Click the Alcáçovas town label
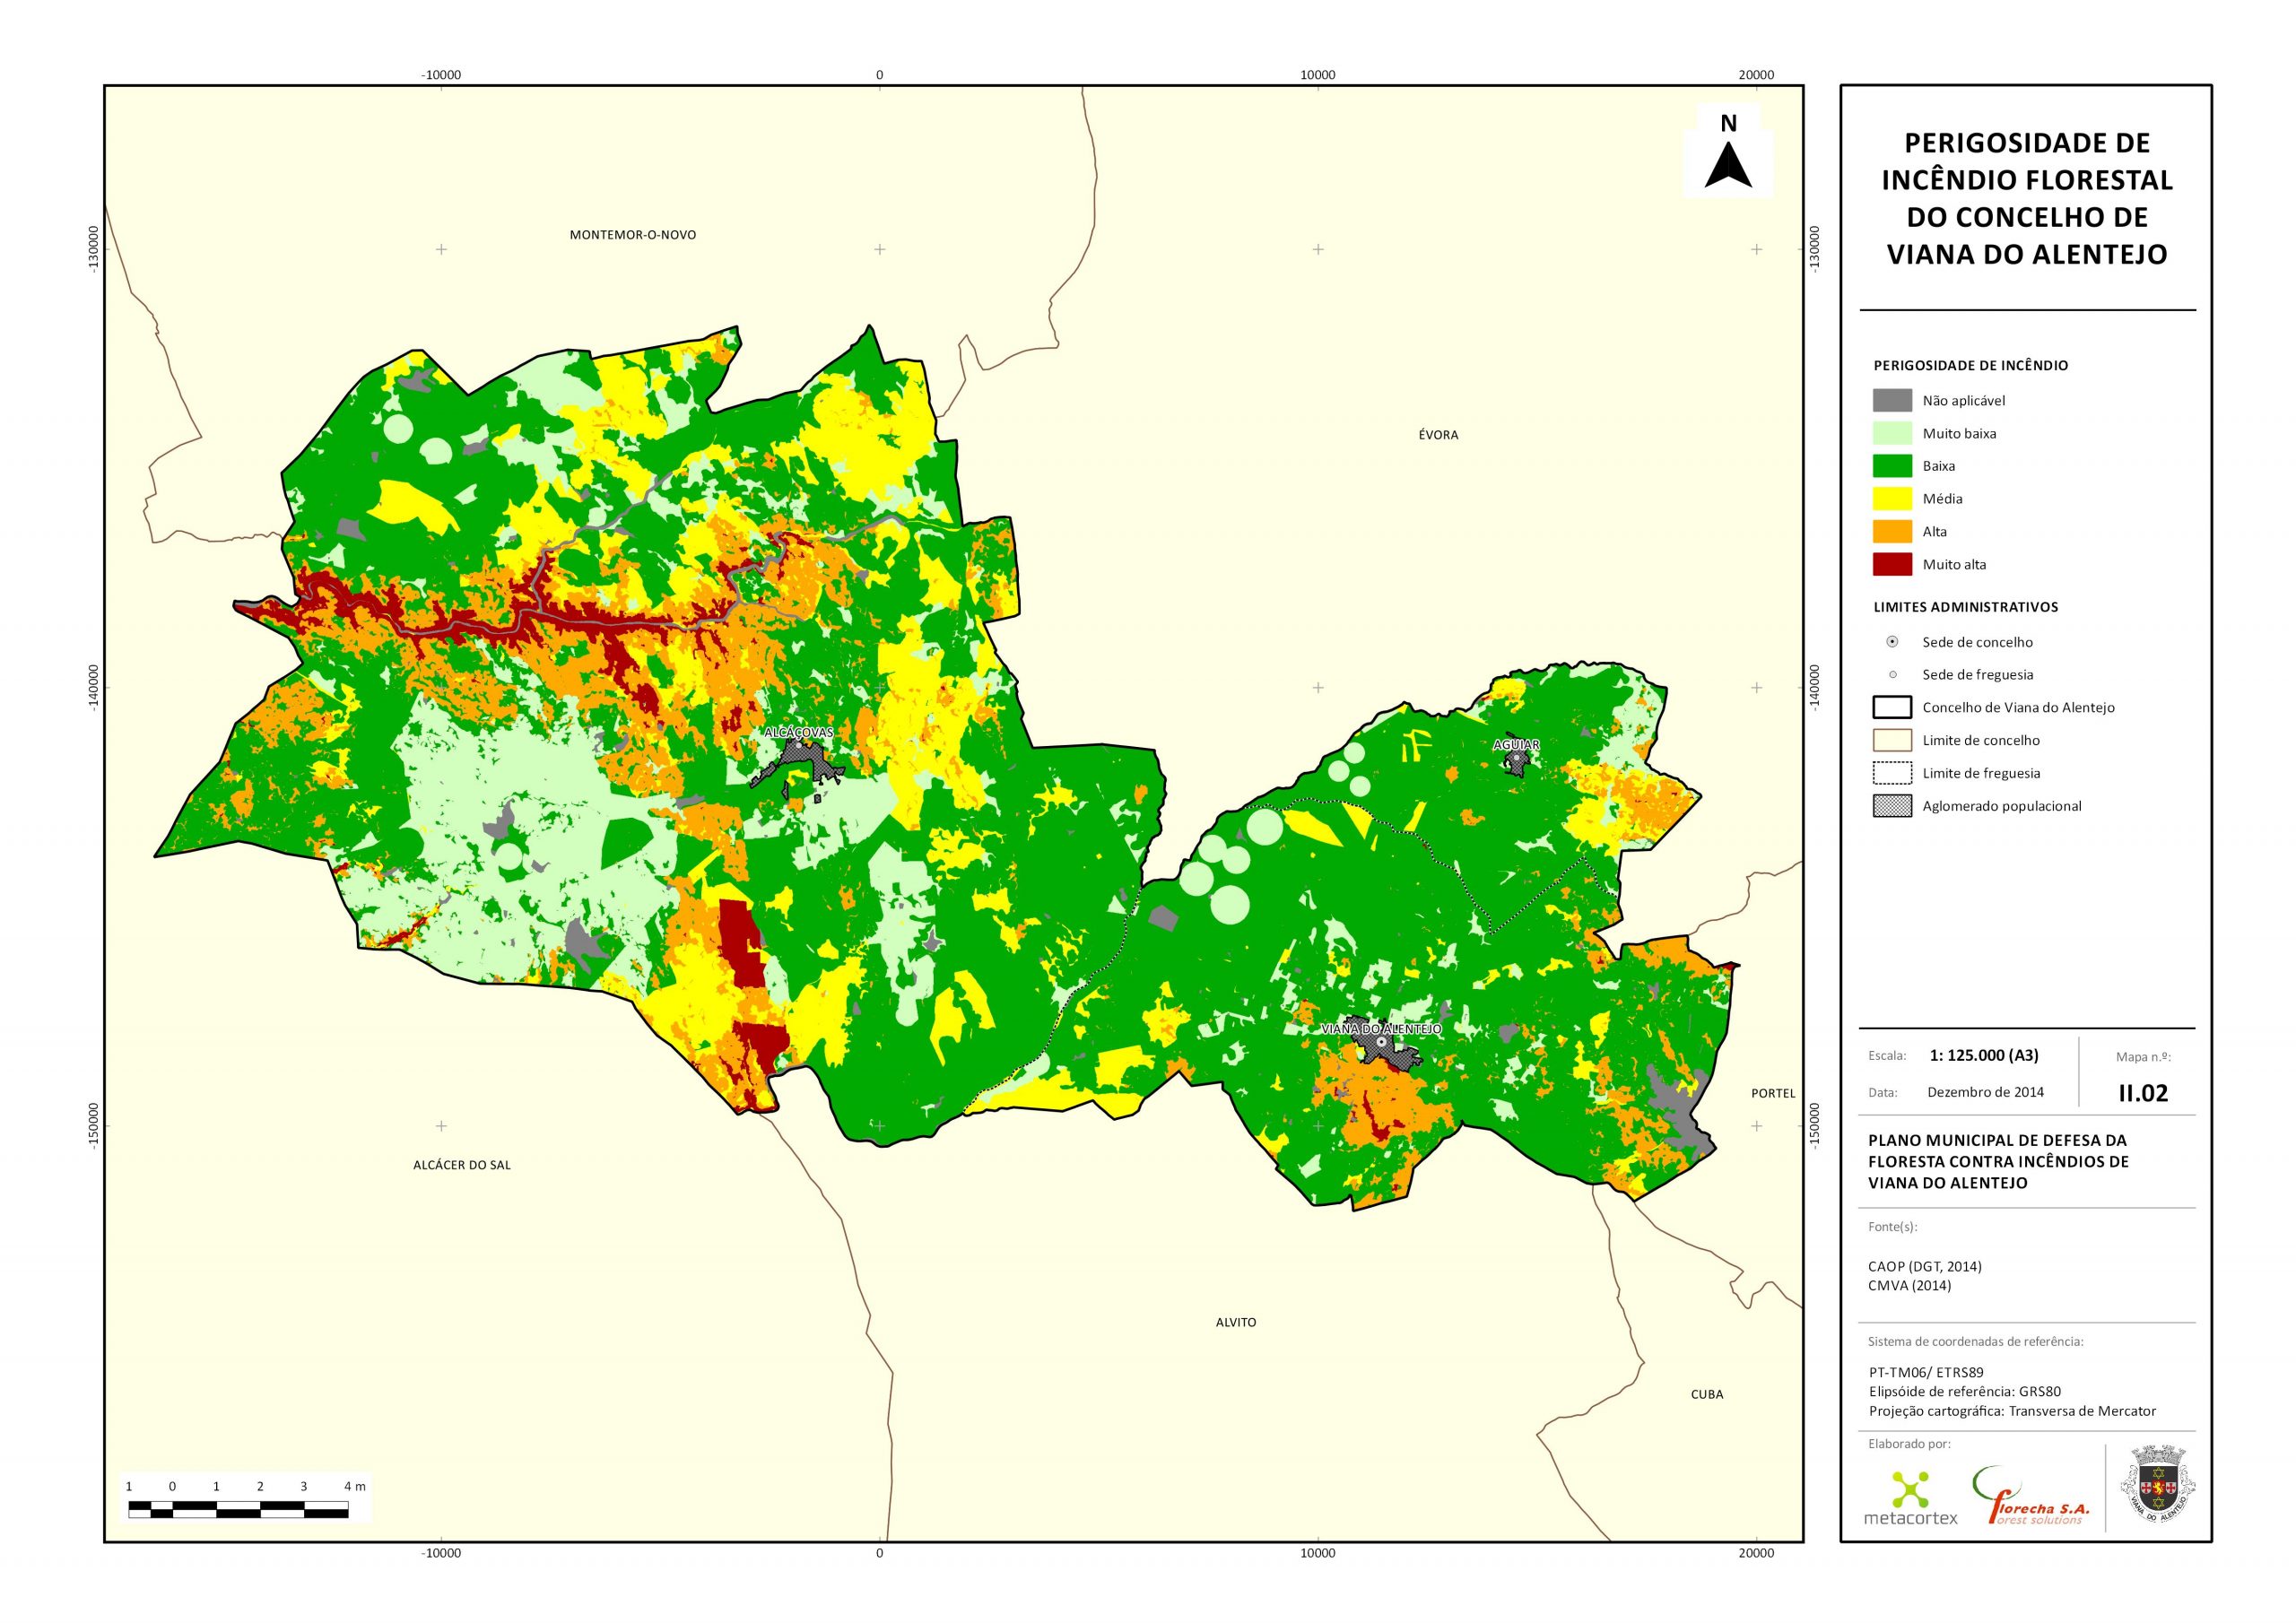The height and width of the screenshot is (1623, 2296). click(x=798, y=732)
